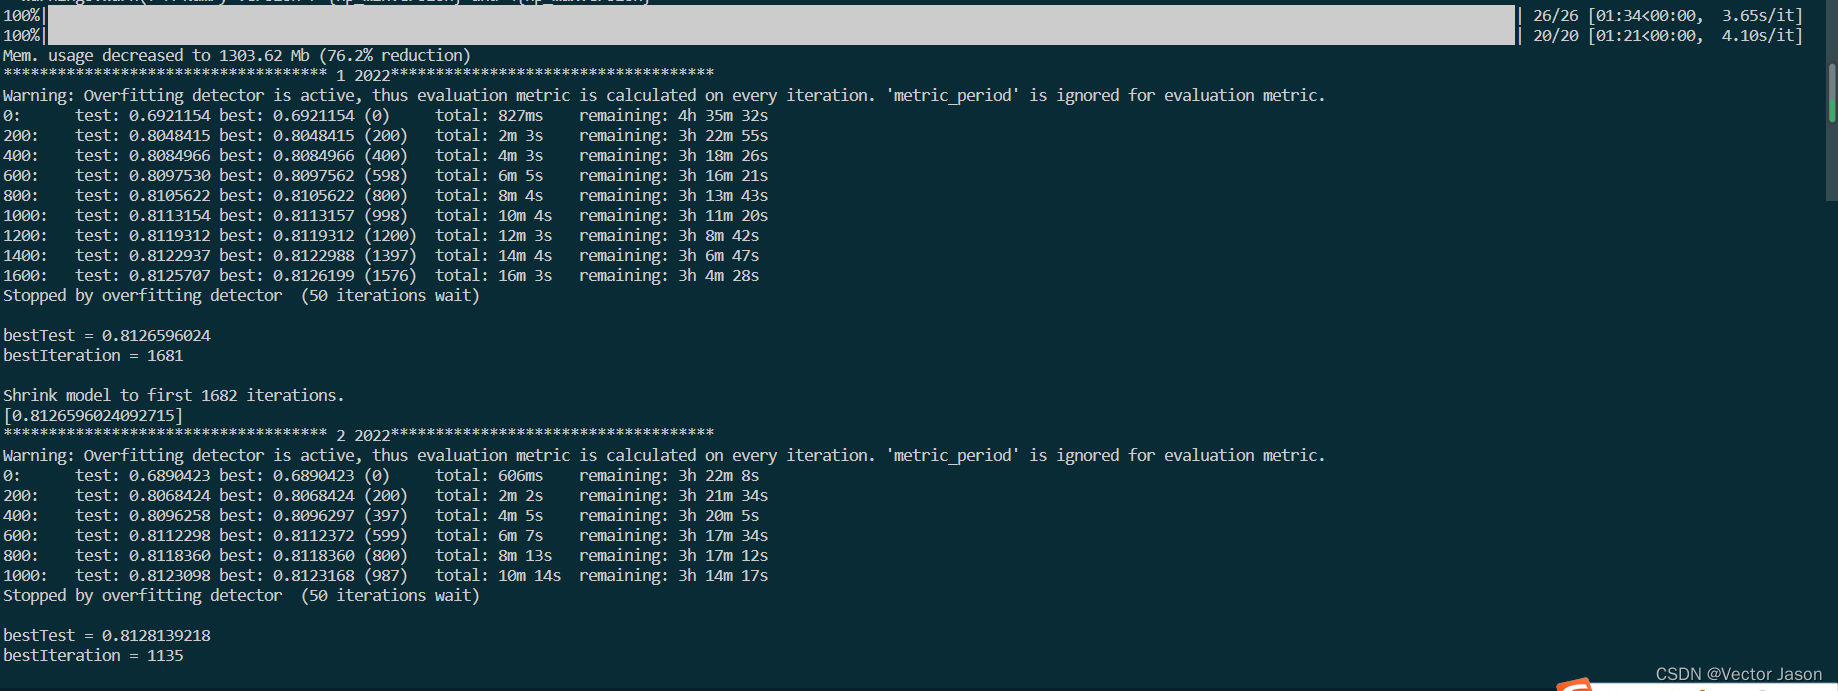The image size is (1838, 691).
Task: Click the '1 2022' fold separator line
Action: pos(358,75)
